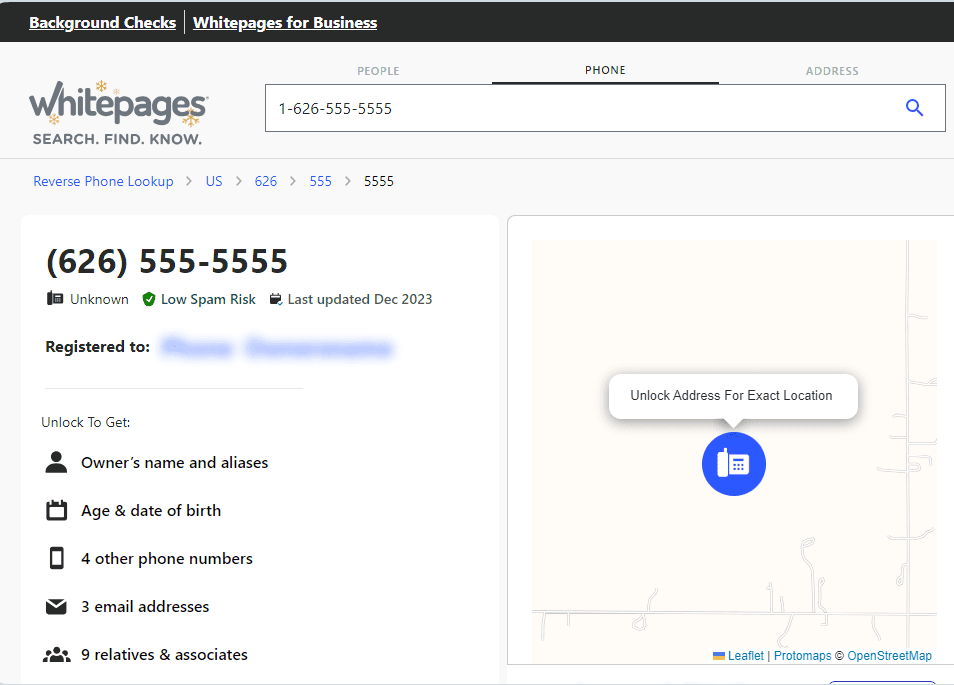Click the blue search magnifier icon

(x=914, y=108)
